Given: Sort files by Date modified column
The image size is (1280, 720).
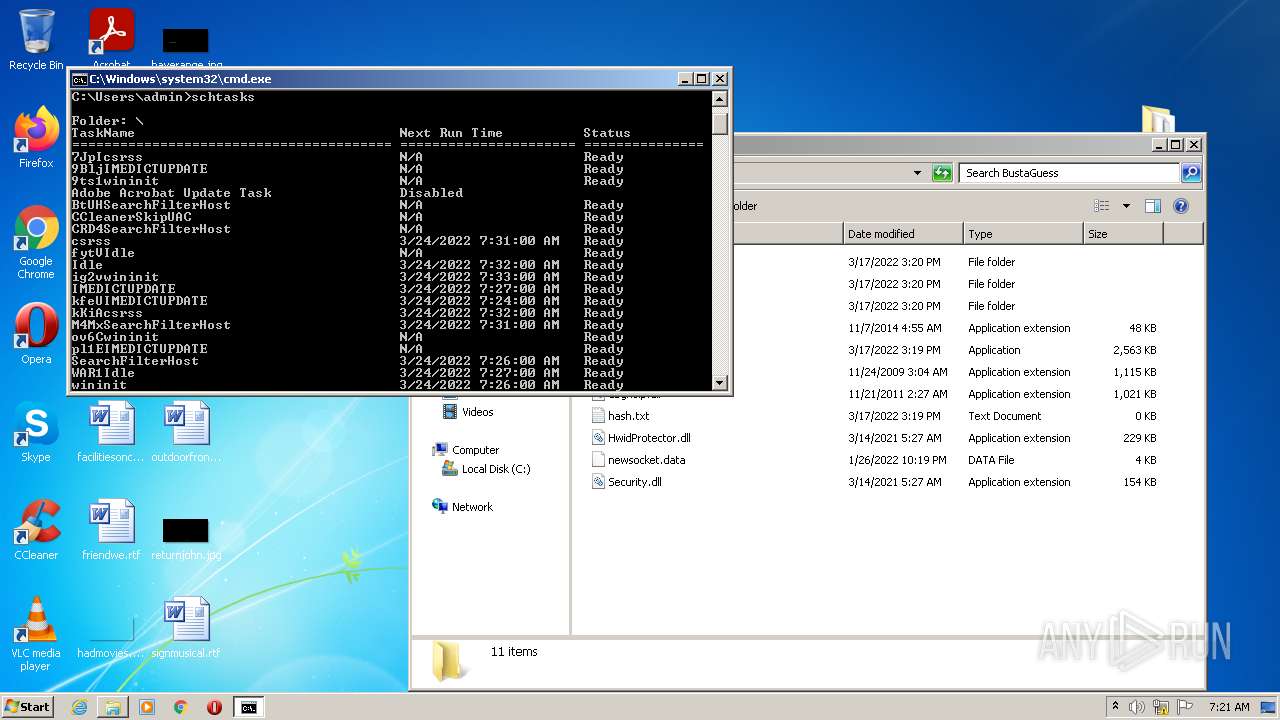Looking at the screenshot, I should [903, 234].
